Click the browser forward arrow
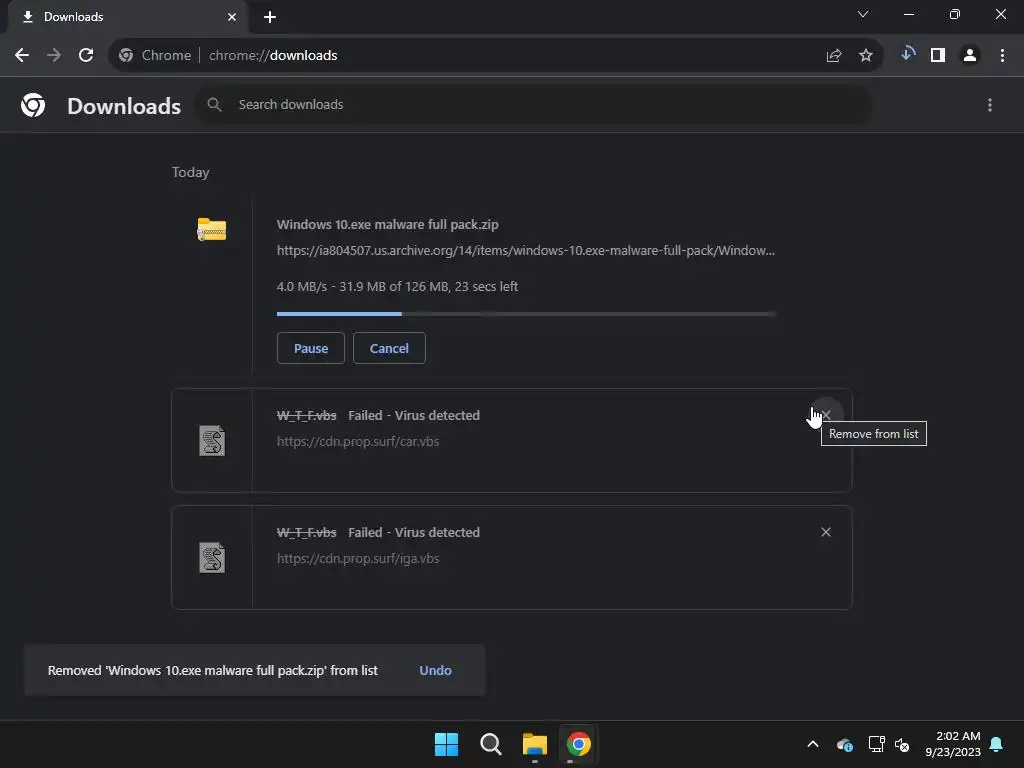 [x=54, y=56]
